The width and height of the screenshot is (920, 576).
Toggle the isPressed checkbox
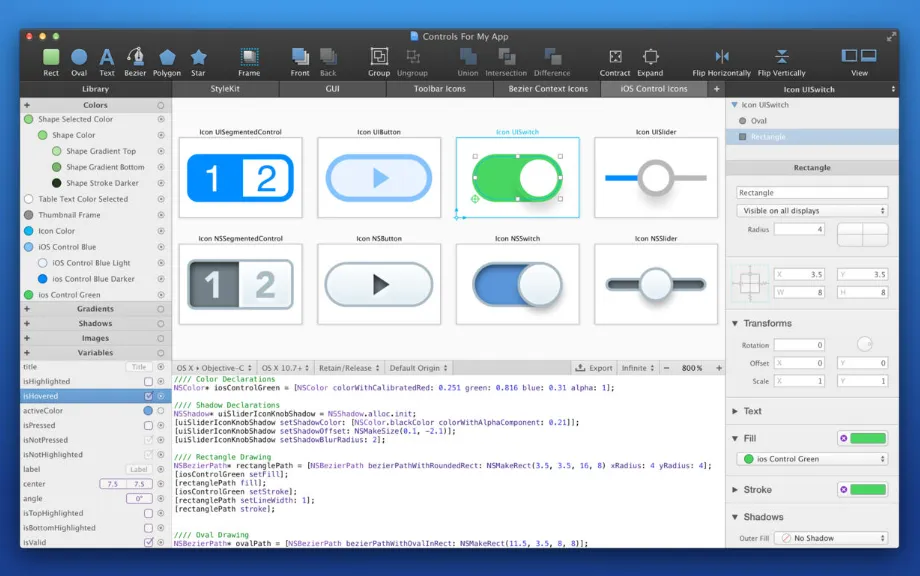click(148, 426)
